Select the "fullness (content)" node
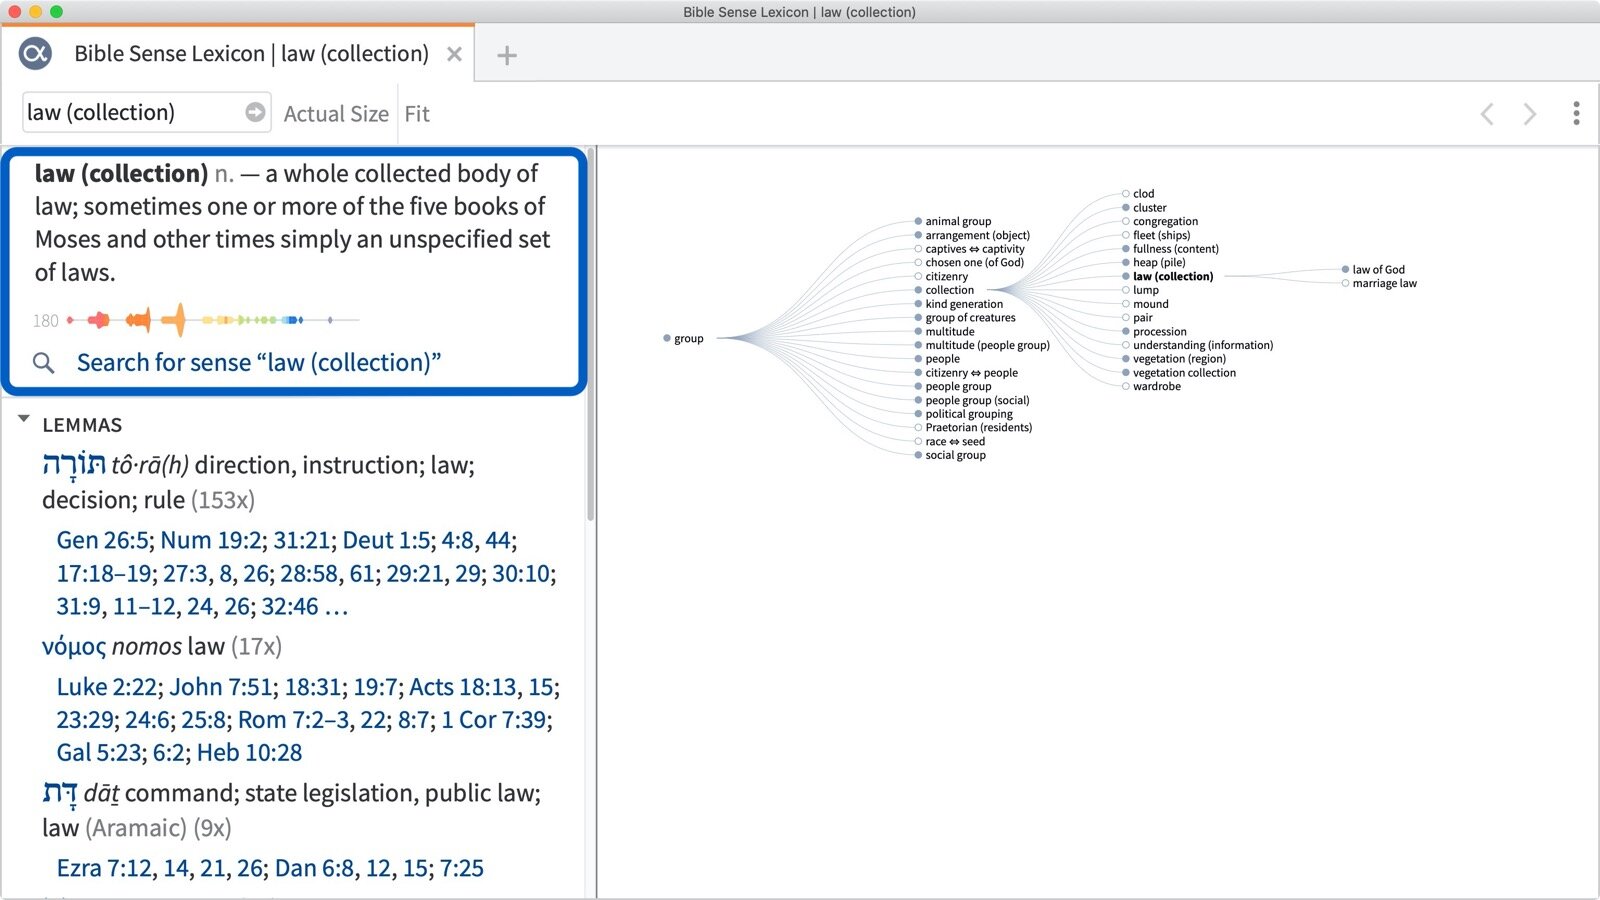 [x=1170, y=249]
